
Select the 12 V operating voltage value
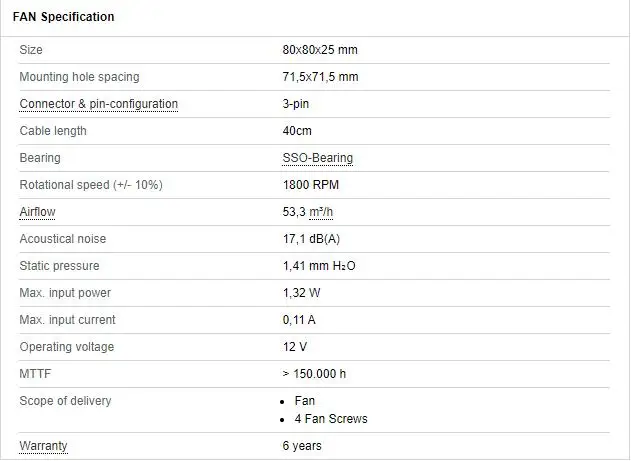[x=294, y=347]
